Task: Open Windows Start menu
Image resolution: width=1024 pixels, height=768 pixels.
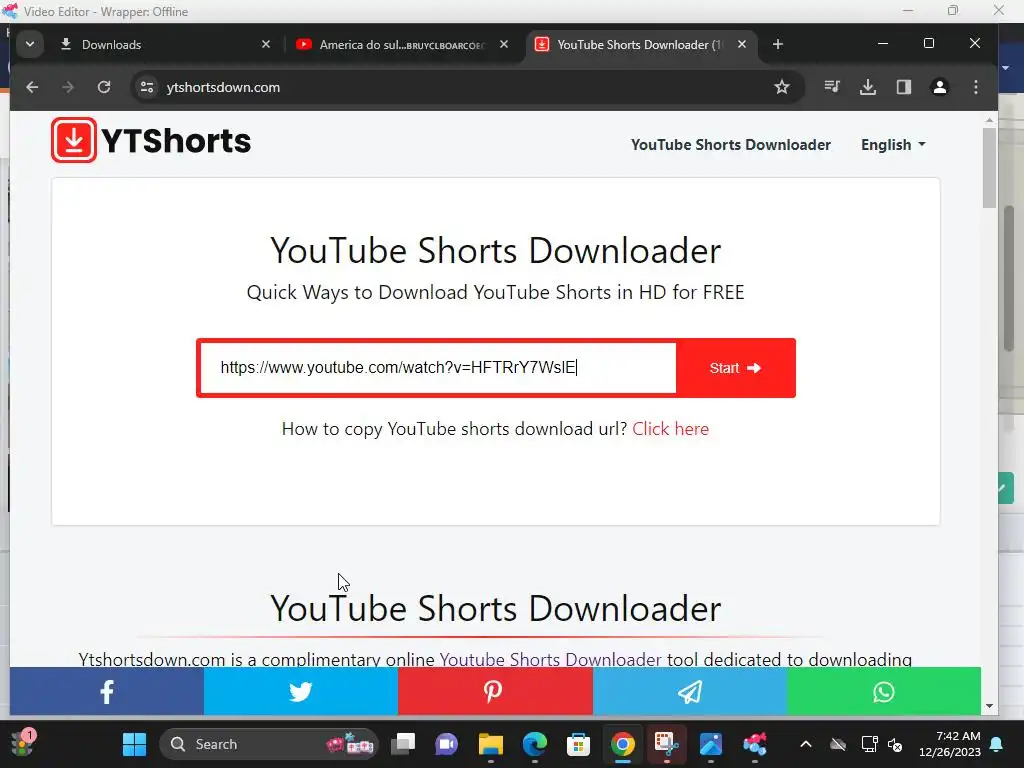Action: click(x=135, y=744)
